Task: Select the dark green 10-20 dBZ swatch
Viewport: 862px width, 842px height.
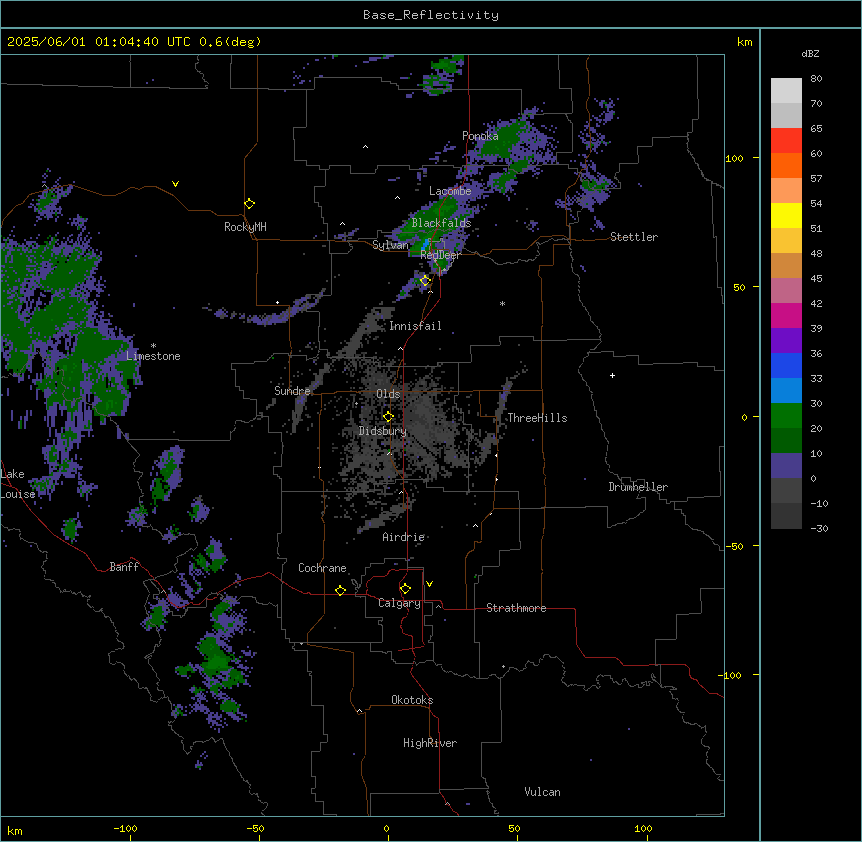Action: click(786, 441)
